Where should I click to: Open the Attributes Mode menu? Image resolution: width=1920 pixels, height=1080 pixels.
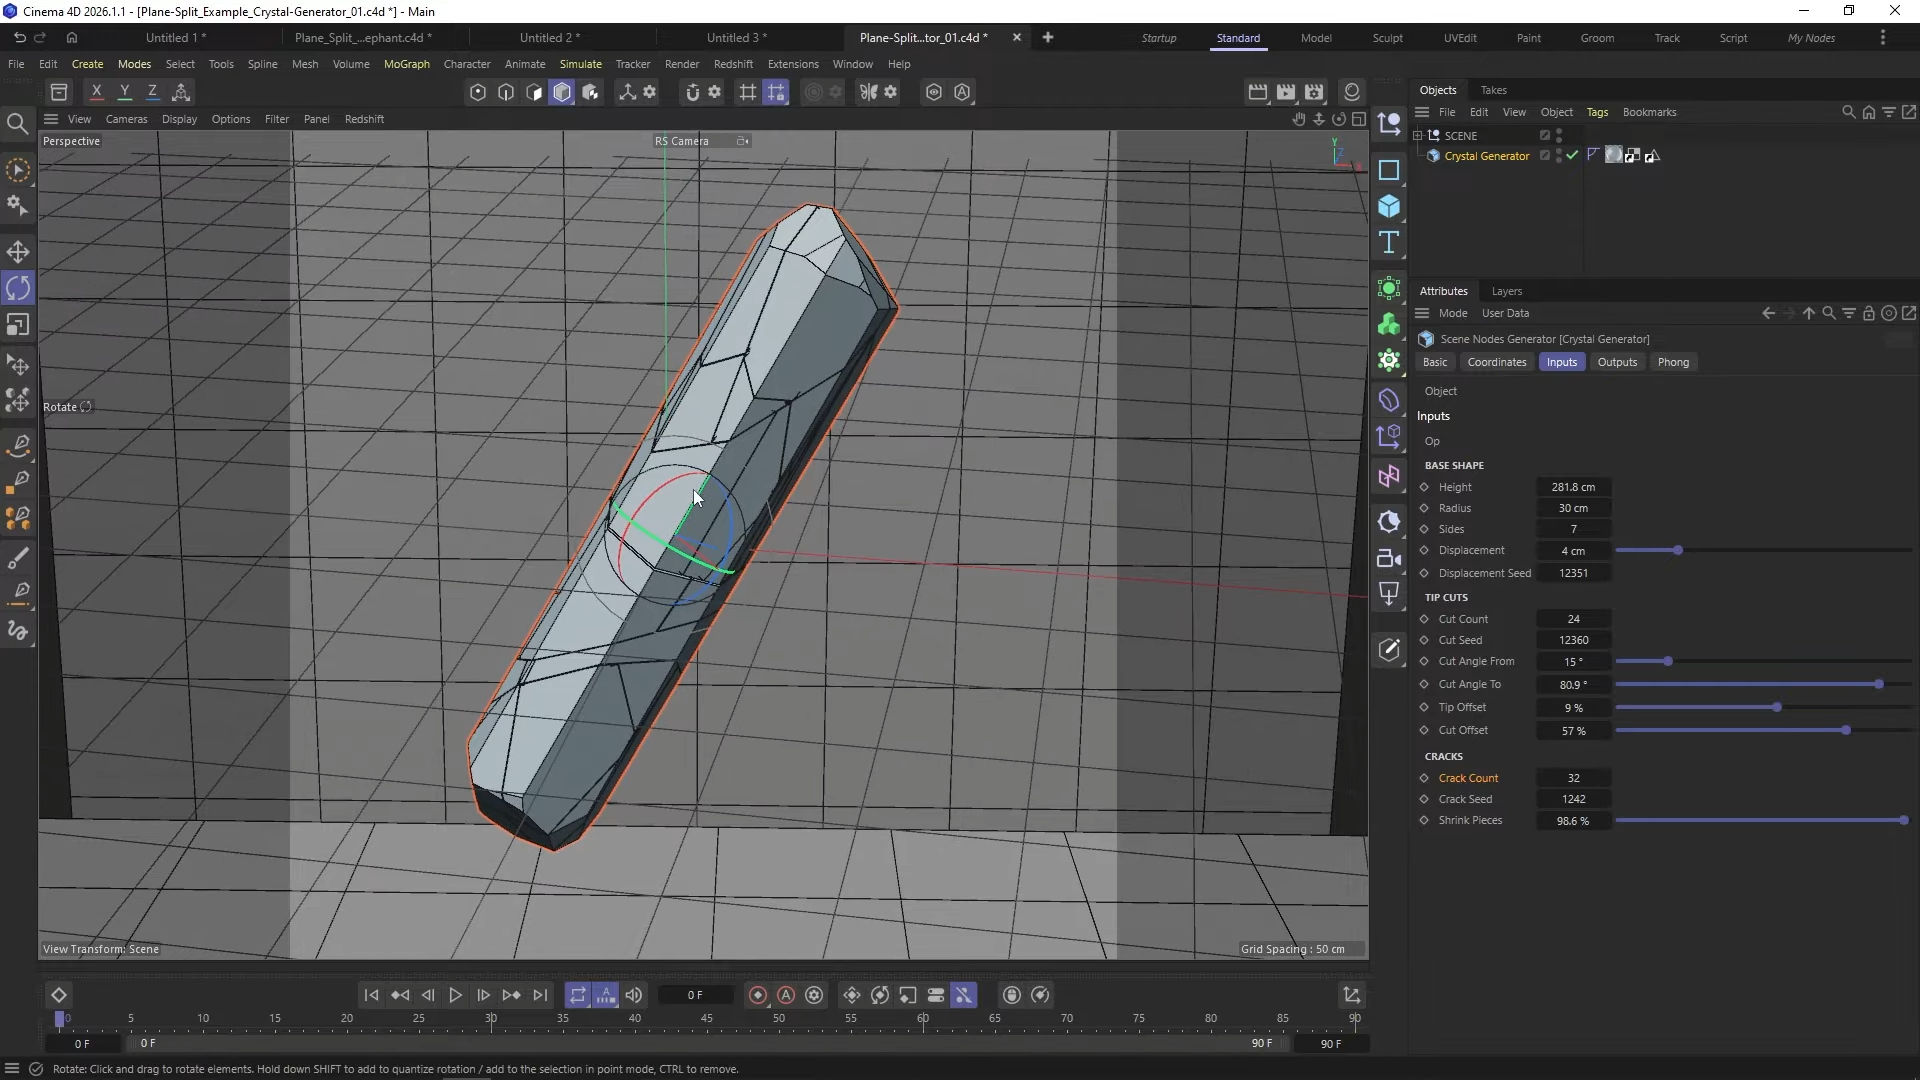pyautogui.click(x=1453, y=313)
